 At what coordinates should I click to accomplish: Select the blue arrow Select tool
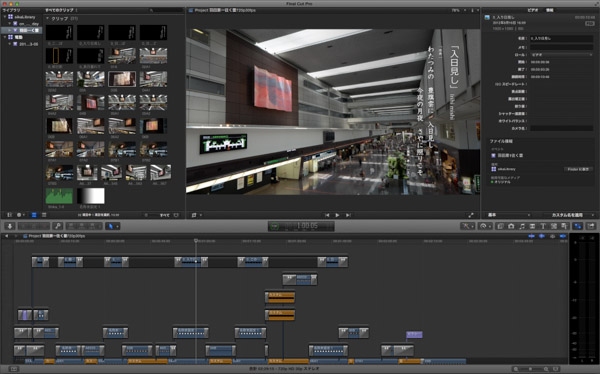(x=111, y=226)
